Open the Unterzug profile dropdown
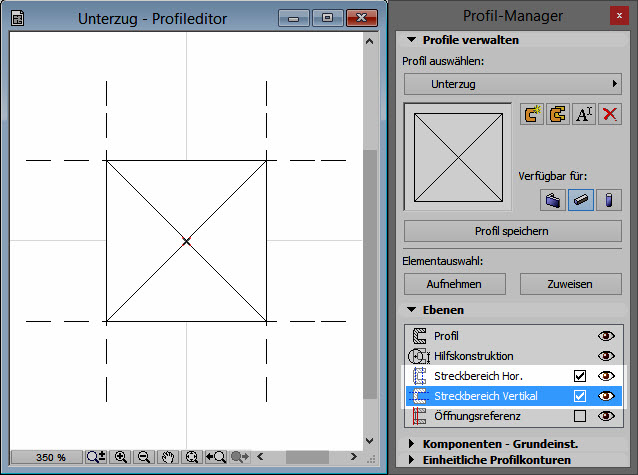The height and width of the screenshot is (475, 638). point(513,84)
